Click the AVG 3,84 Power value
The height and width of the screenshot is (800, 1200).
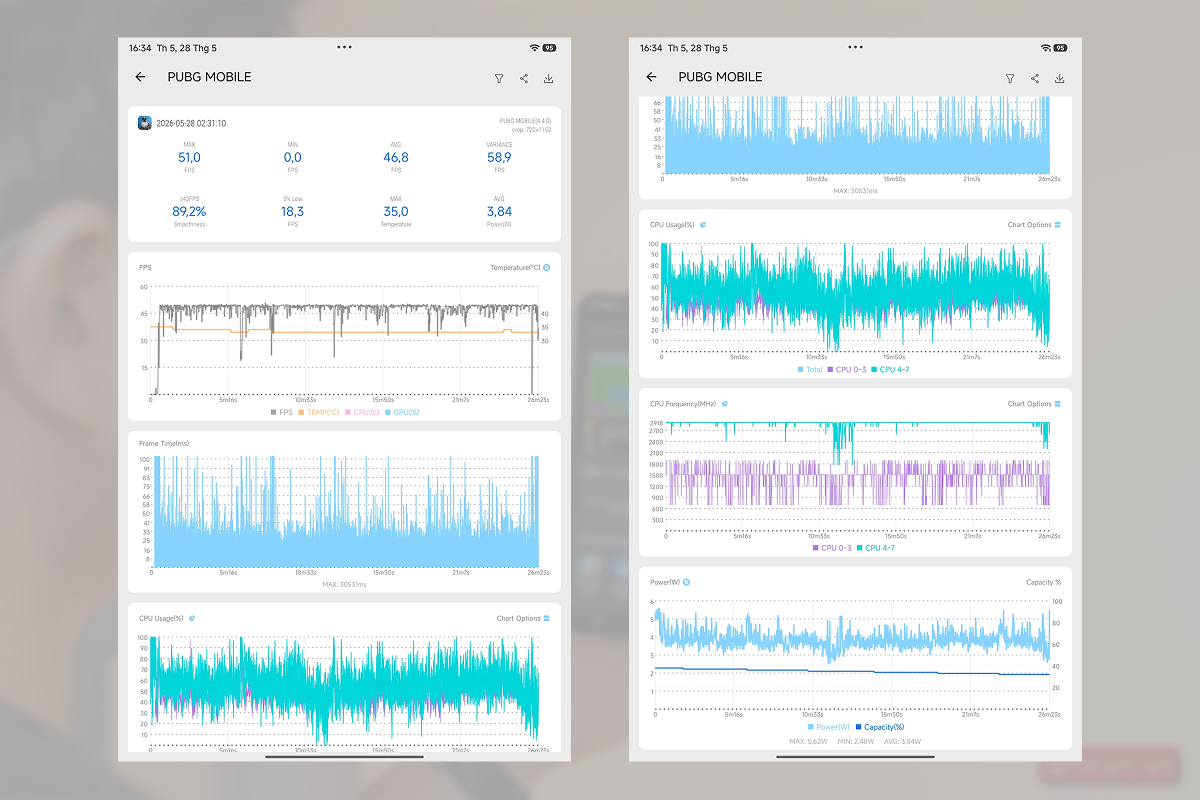(x=499, y=212)
